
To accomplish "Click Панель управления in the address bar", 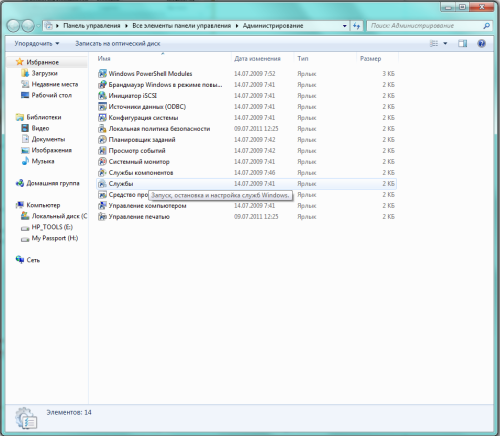I will pos(92,26).
